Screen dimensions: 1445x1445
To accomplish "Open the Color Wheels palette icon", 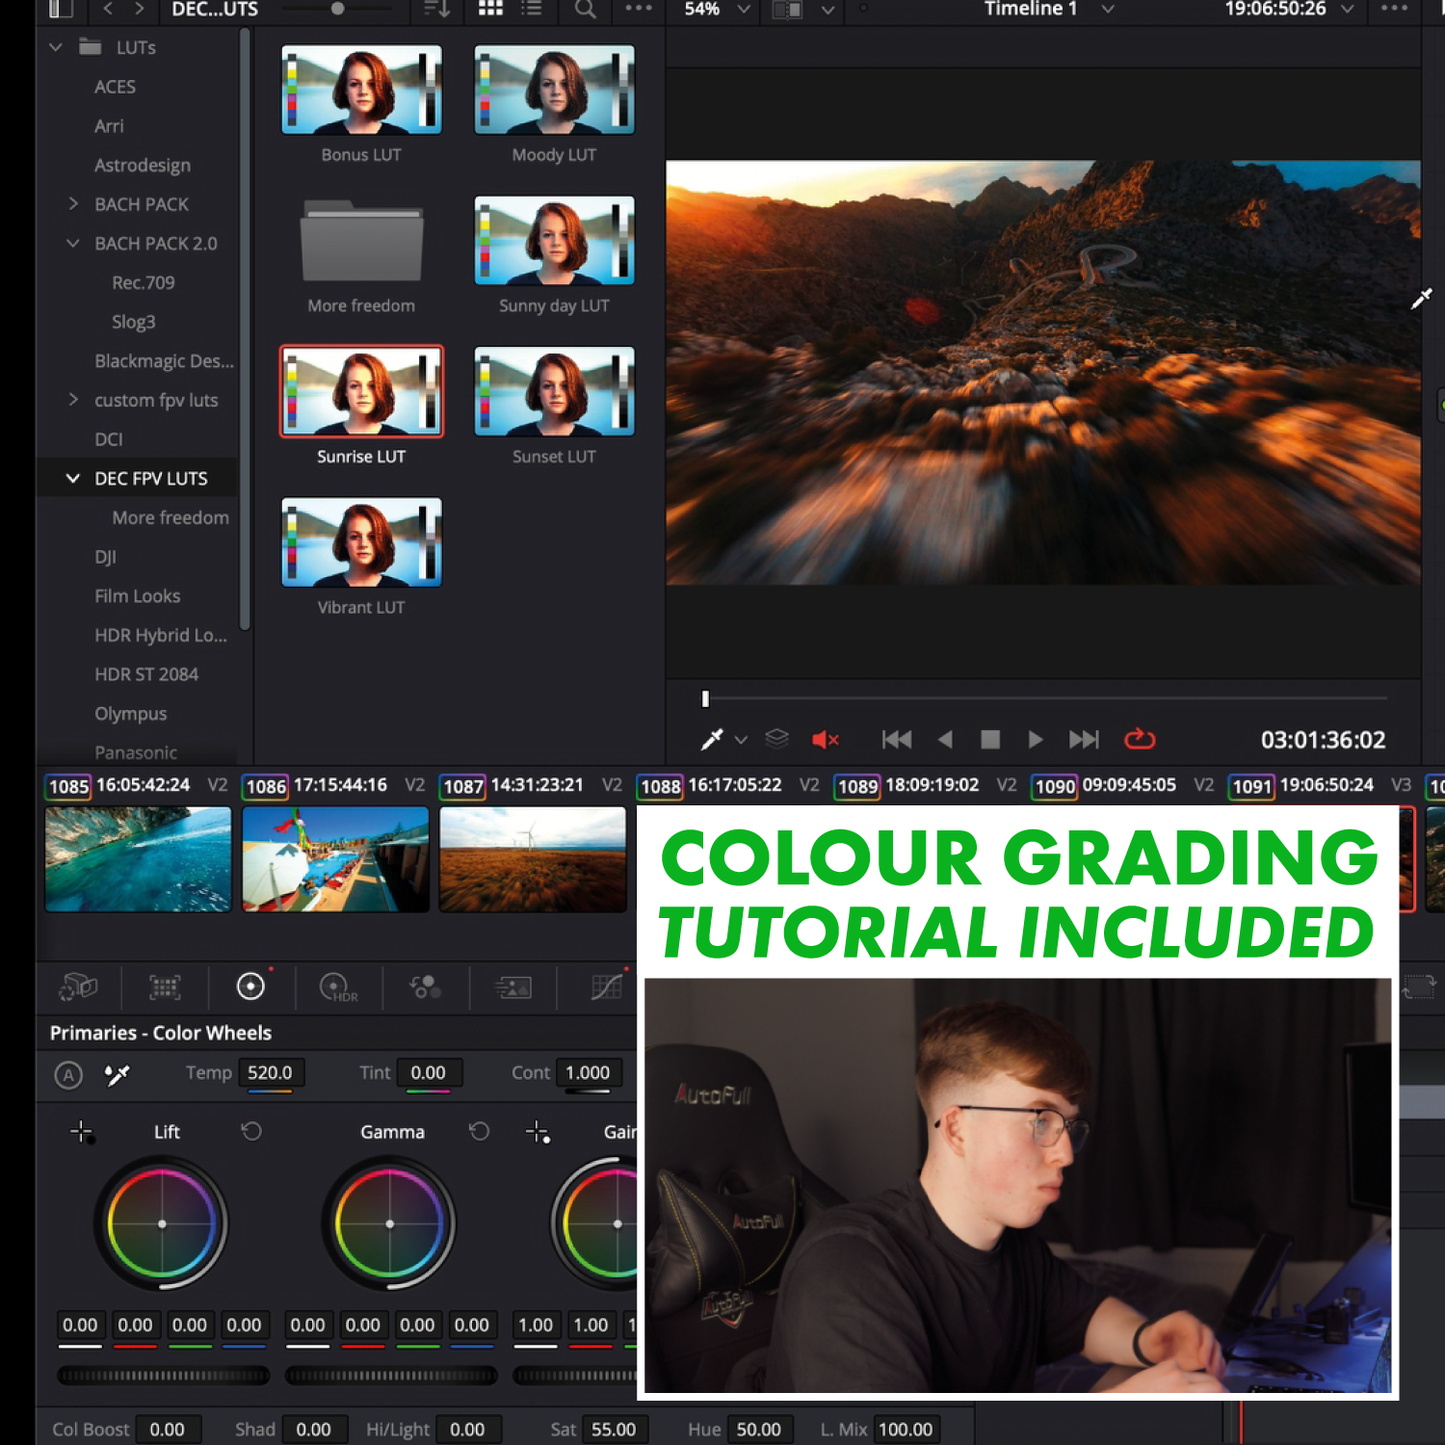I will [x=250, y=987].
